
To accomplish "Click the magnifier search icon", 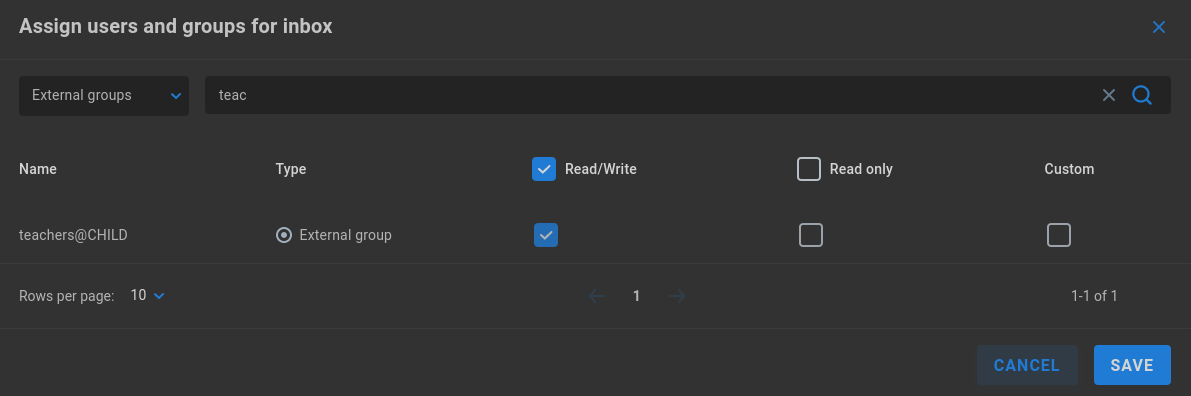I will tap(1142, 95).
